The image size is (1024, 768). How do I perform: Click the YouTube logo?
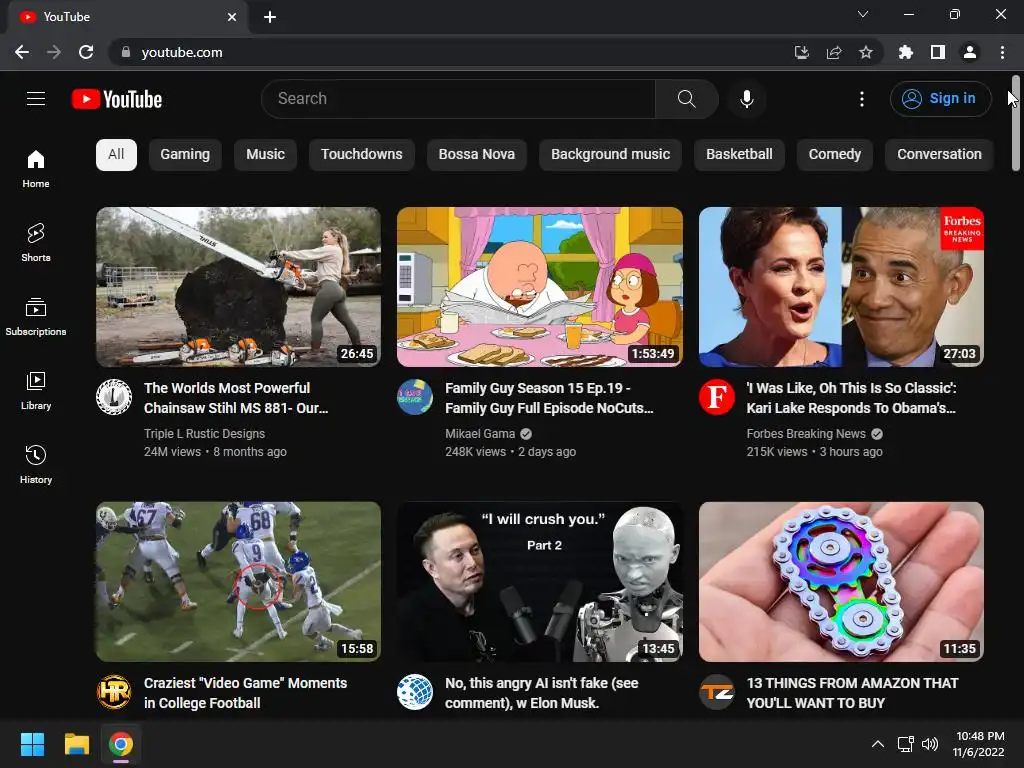coord(117,99)
